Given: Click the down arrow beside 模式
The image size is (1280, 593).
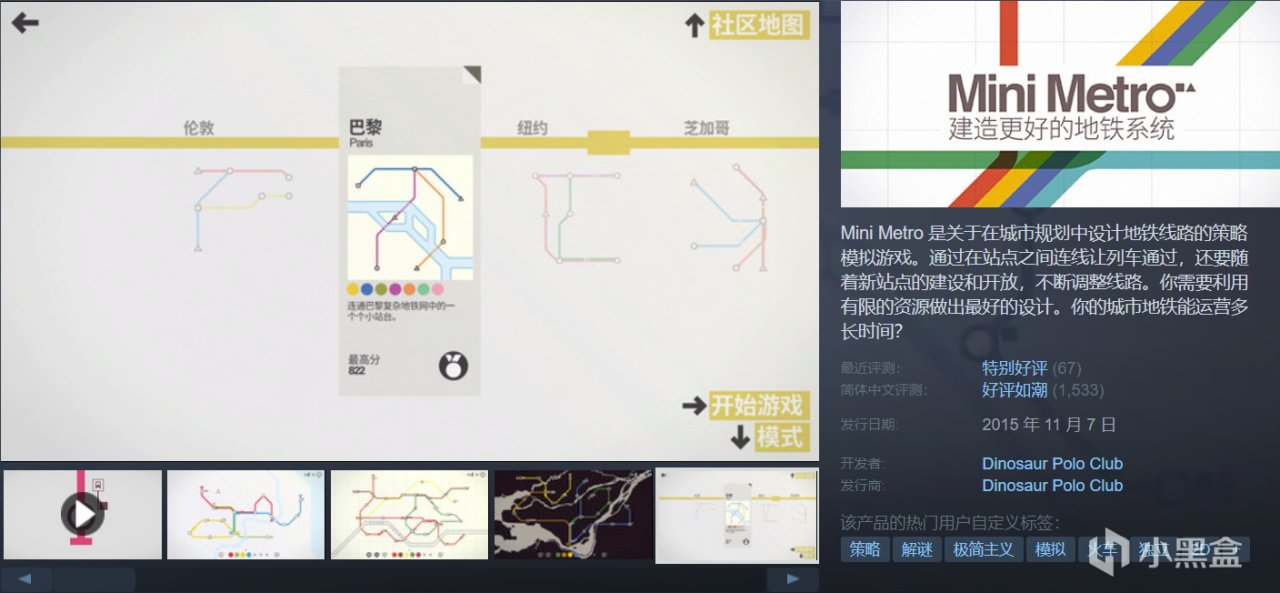Looking at the screenshot, I should 740,437.
